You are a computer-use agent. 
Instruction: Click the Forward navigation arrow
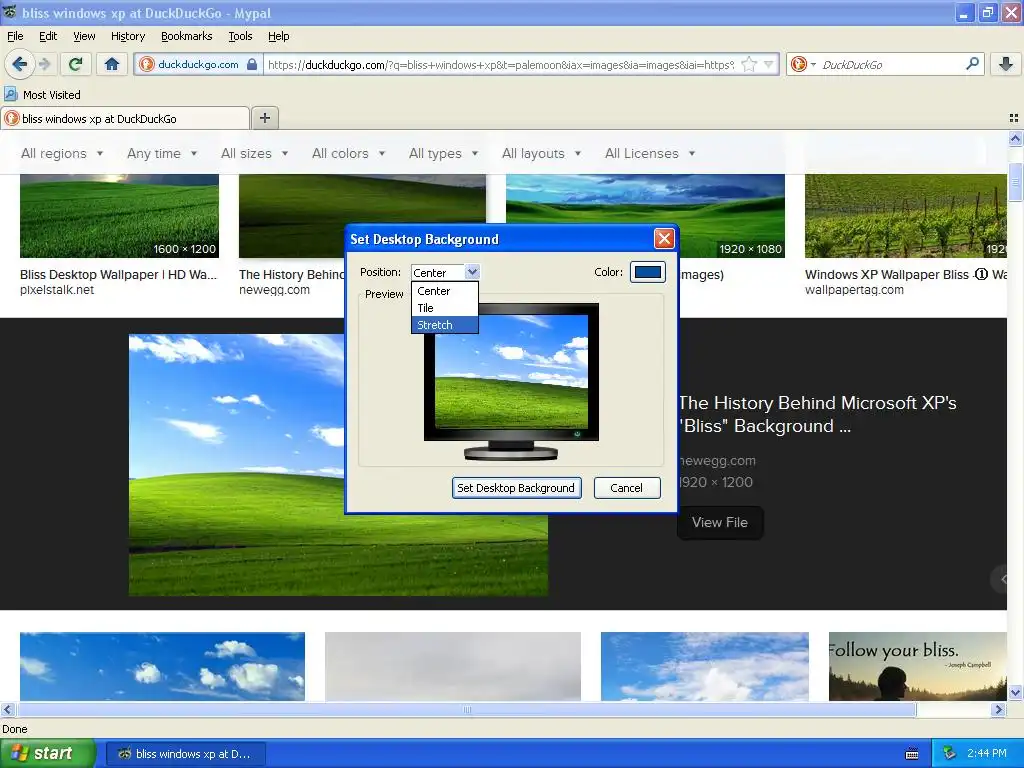click(44, 64)
